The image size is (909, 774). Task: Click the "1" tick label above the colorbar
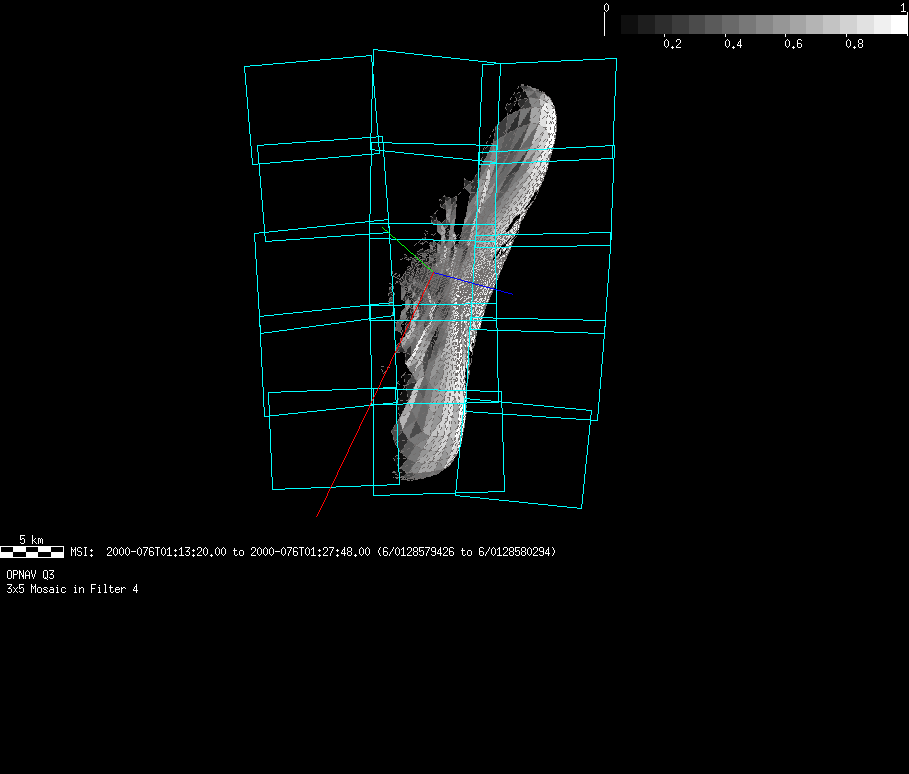point(904,8)
